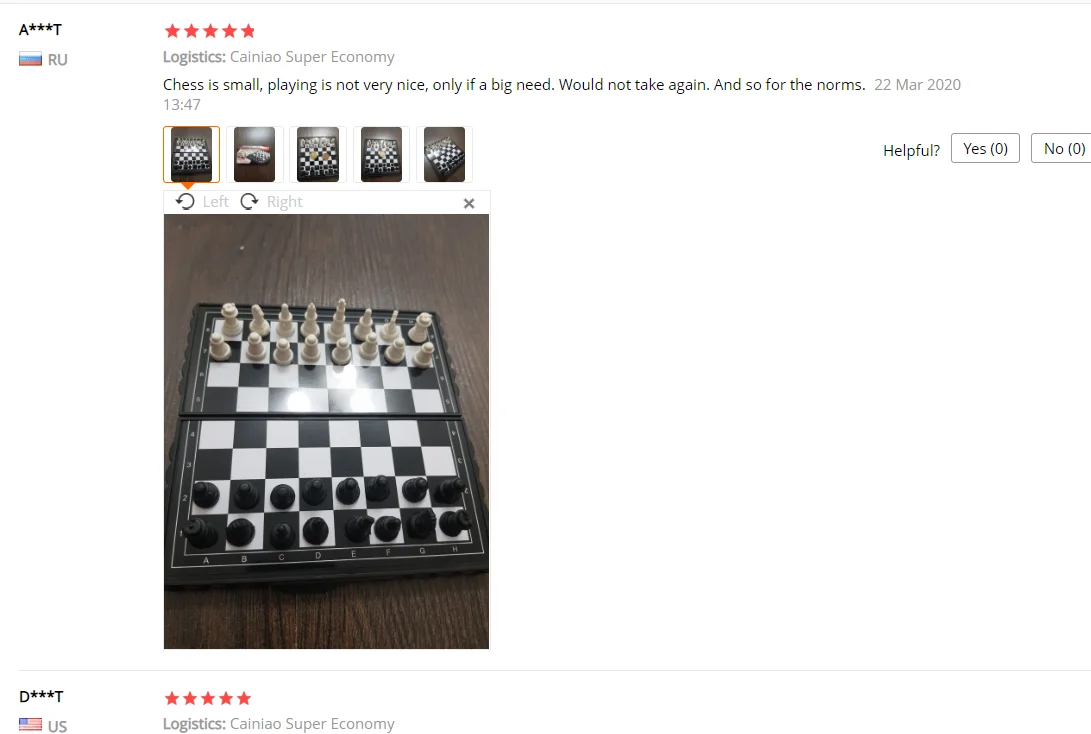Click reviewer name A***T
Viewport: 1091px width, 734px height.
click(40, 29)
